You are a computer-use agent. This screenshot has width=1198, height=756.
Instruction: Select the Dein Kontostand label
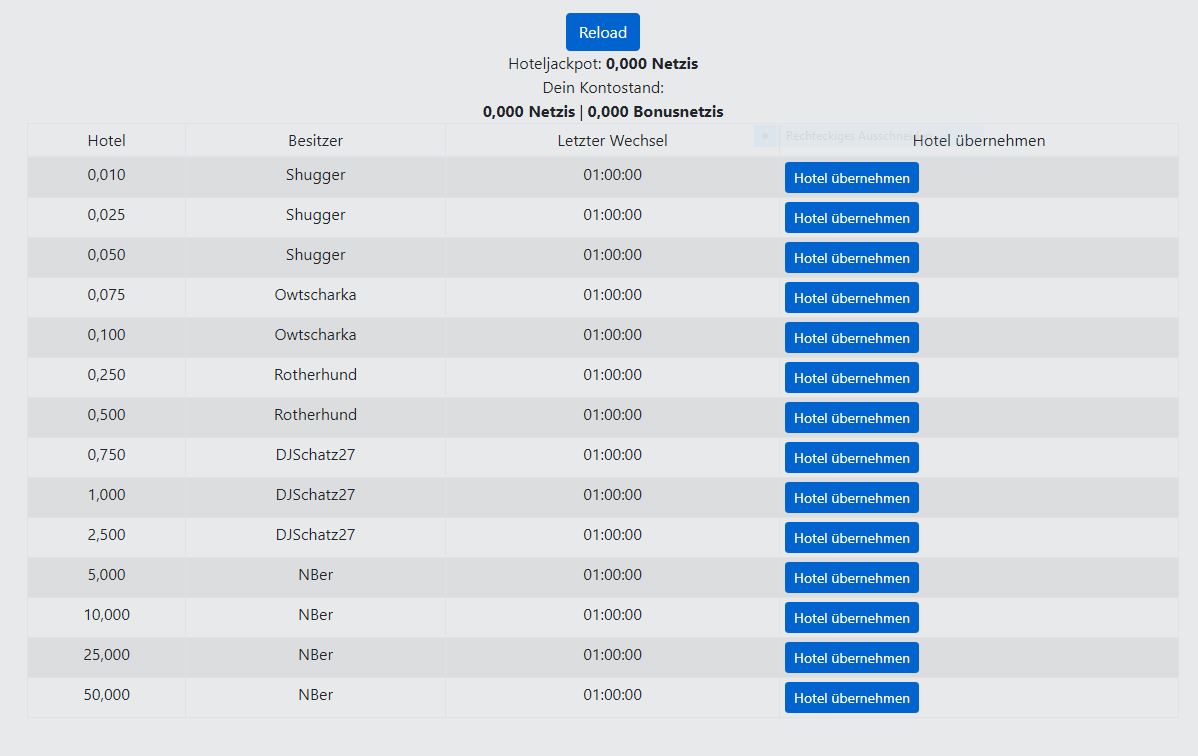click(x=603, y=87)
